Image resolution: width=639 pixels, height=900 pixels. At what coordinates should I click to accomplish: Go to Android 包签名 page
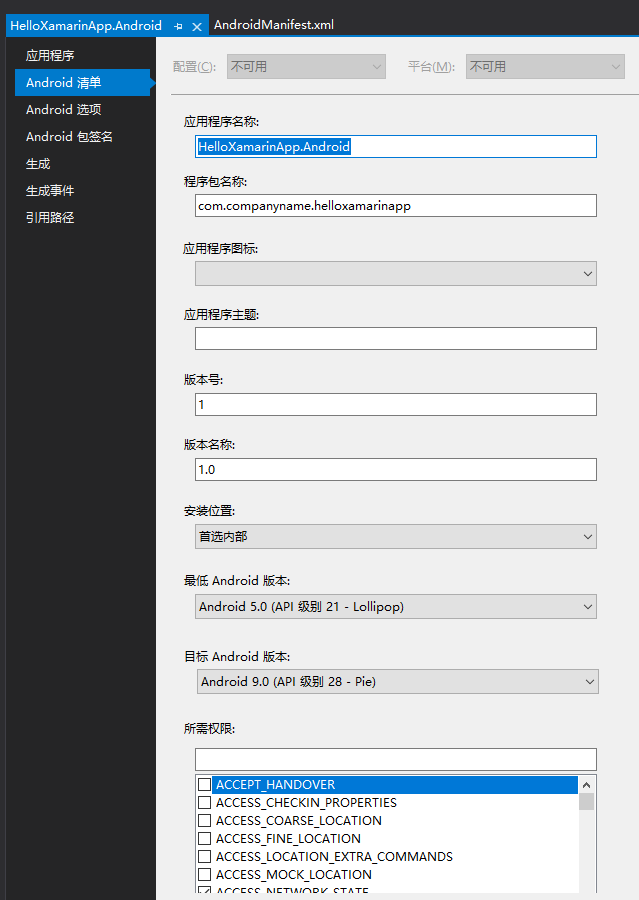pyautogui.click(x=69, y=137)
